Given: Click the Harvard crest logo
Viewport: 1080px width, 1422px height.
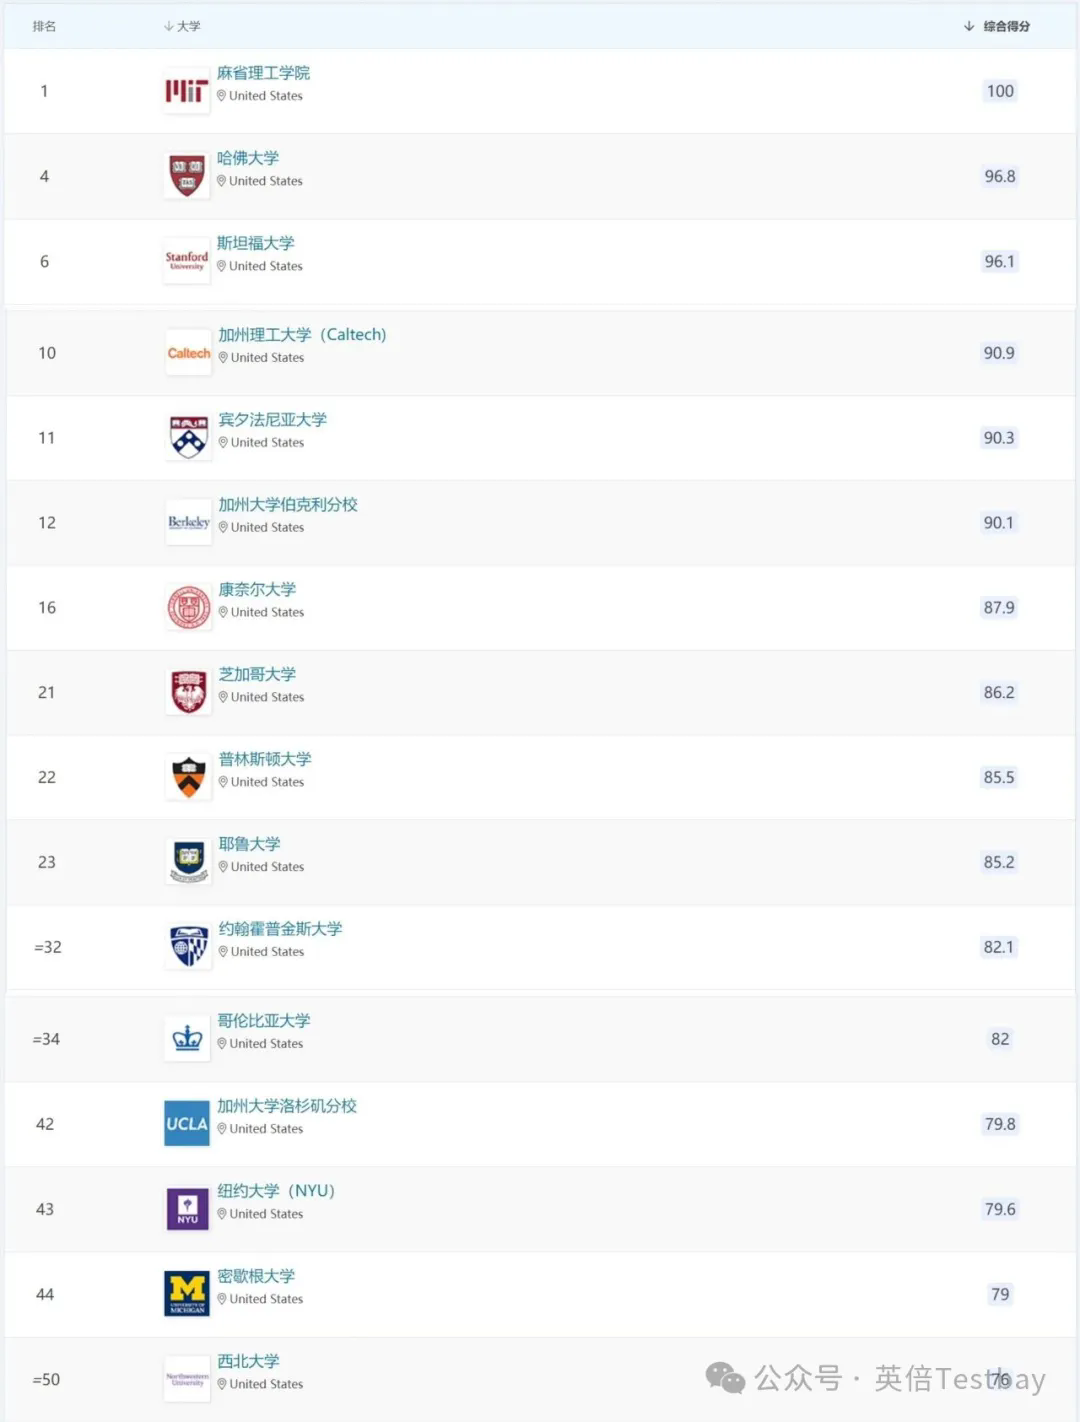Looking at the screenshot, I should (187, 176).
